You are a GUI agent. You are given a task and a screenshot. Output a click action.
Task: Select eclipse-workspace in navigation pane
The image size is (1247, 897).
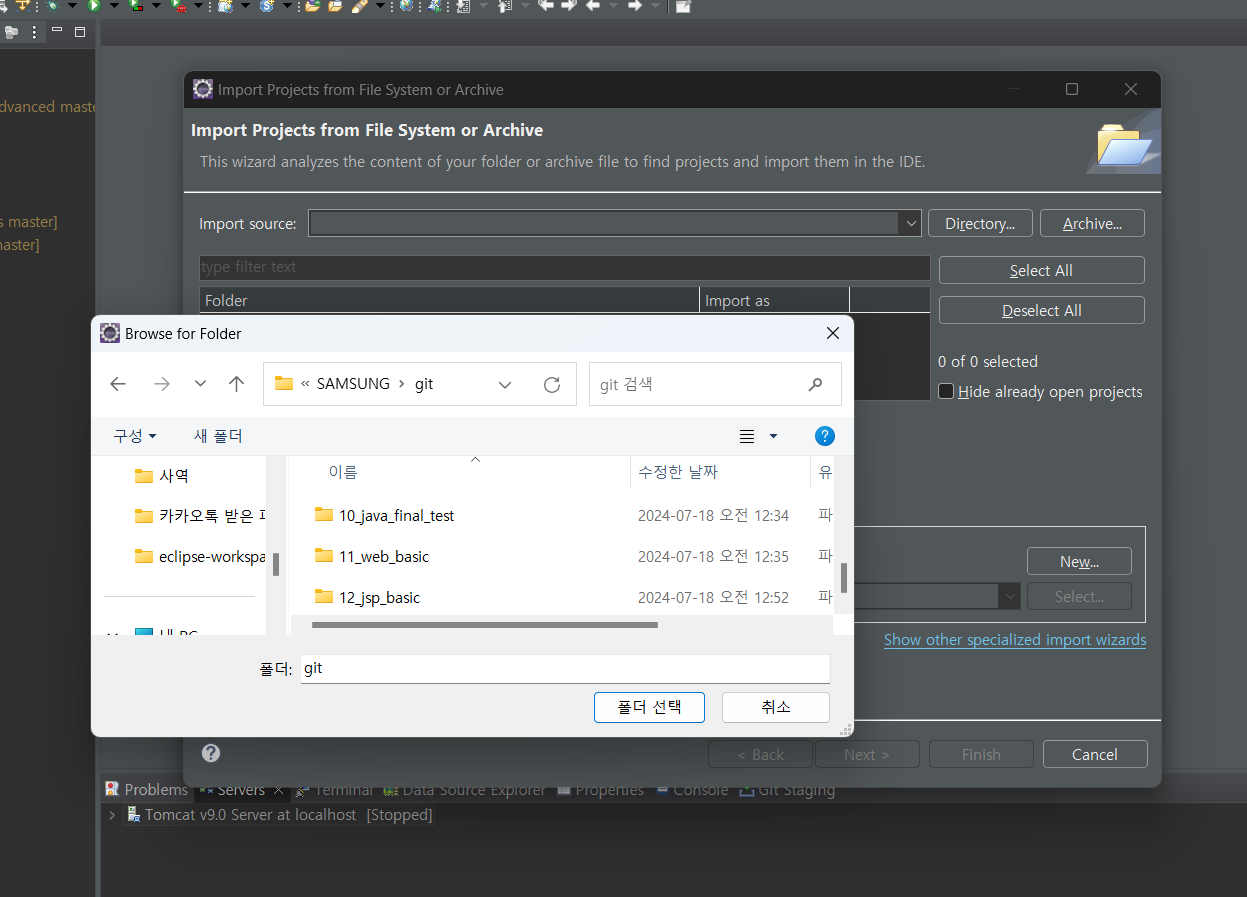199,556
